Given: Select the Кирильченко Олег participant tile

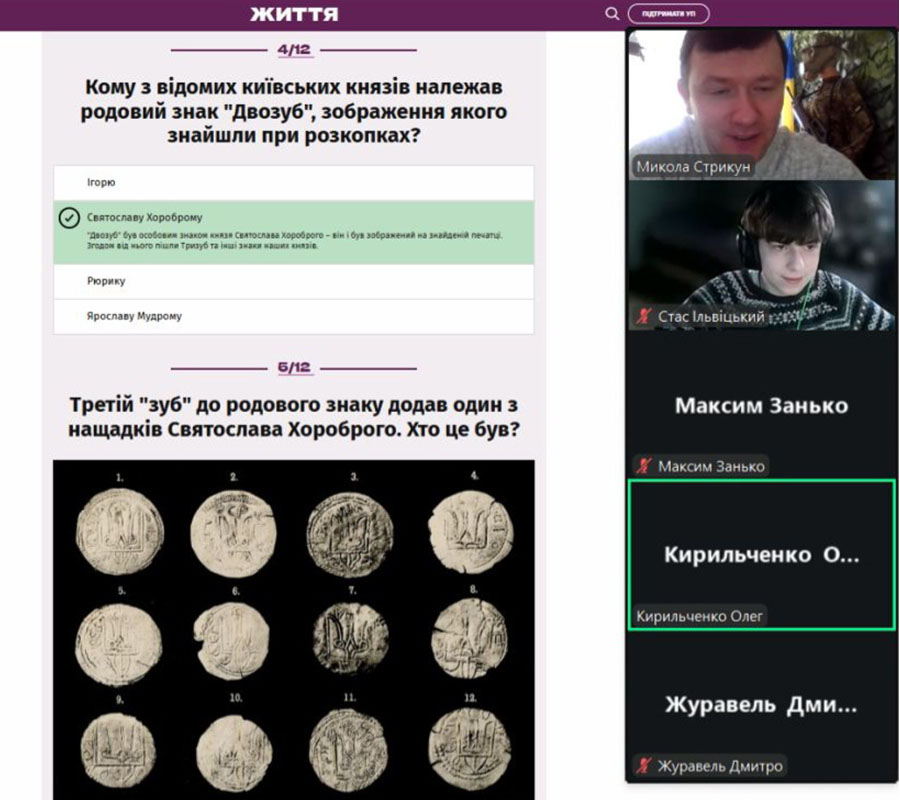Looking at the screenshot, I should point(761,554).
